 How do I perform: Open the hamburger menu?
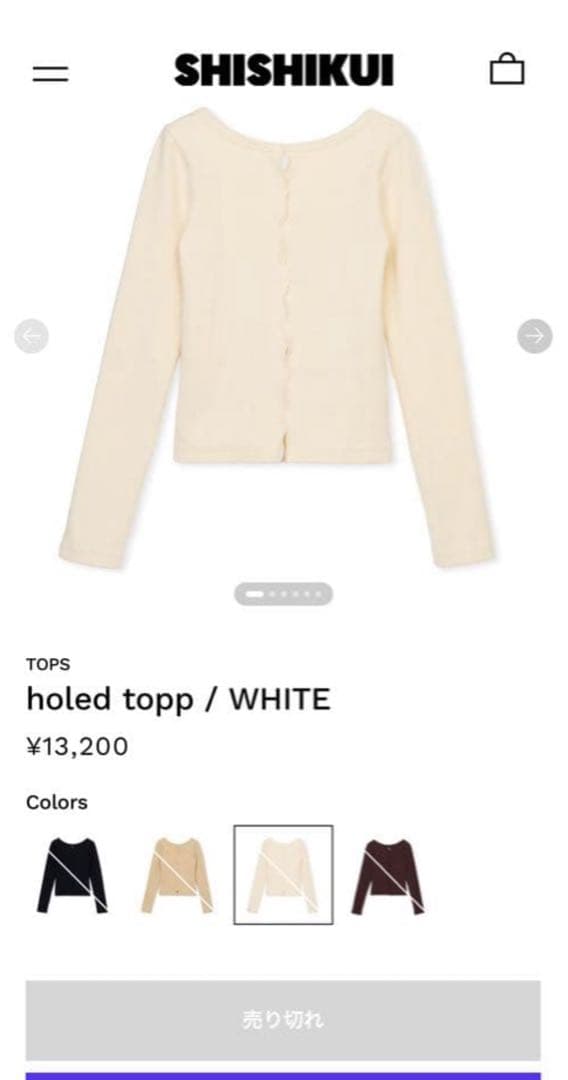tap(50, 73)
